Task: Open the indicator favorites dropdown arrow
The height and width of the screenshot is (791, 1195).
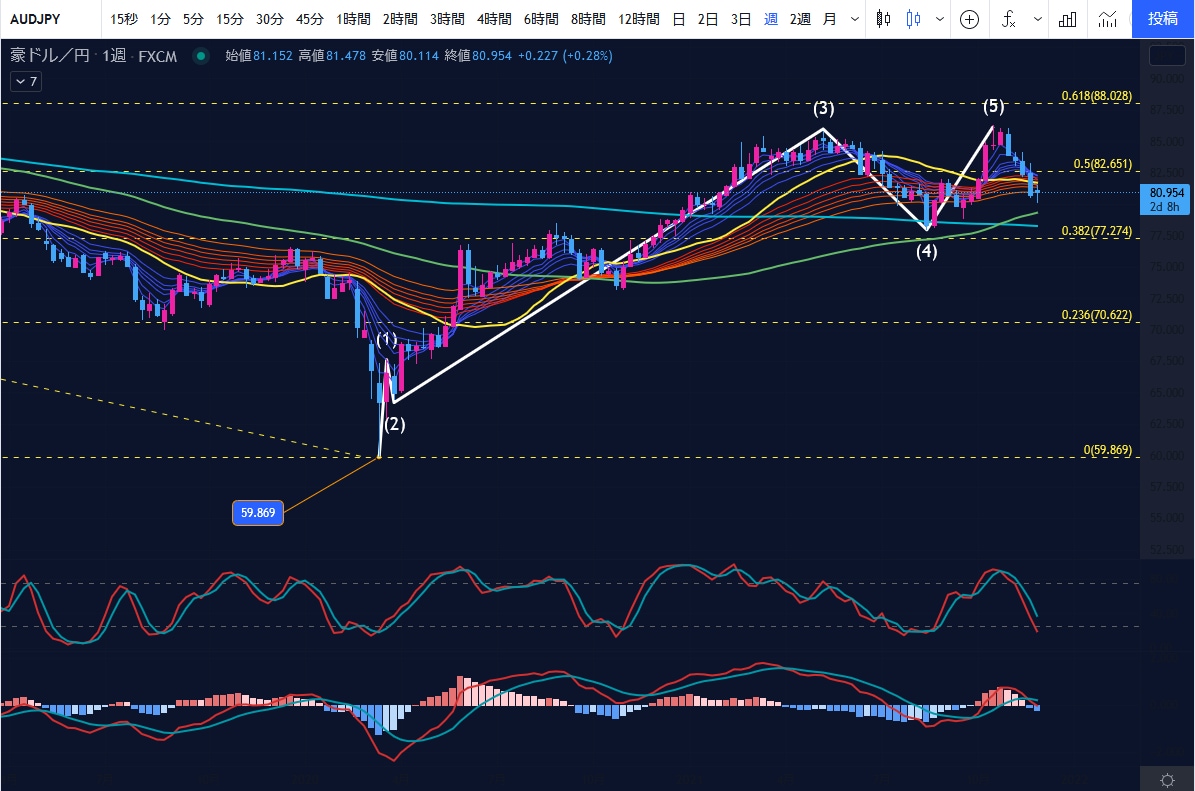Action: (1037, 19)
